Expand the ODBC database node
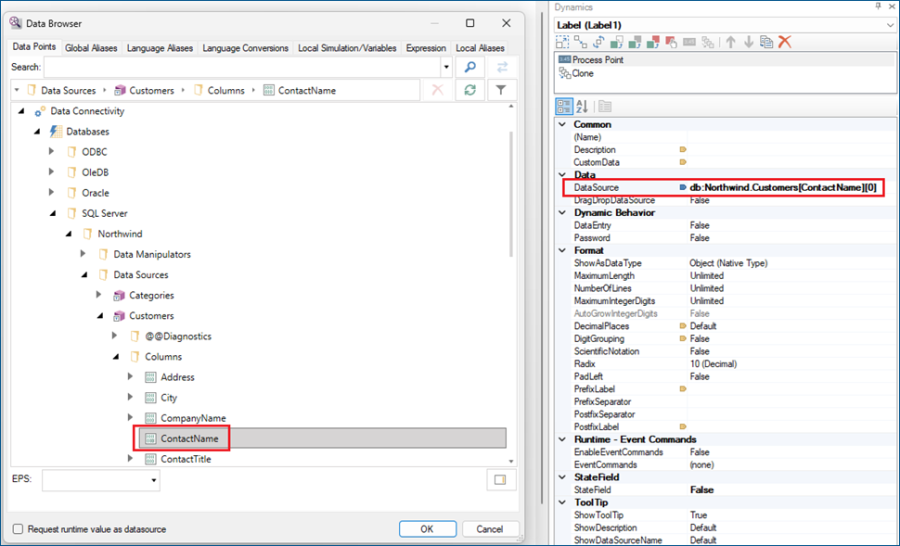The width and height of the screenshot is (900, 546). coord(53,152)
